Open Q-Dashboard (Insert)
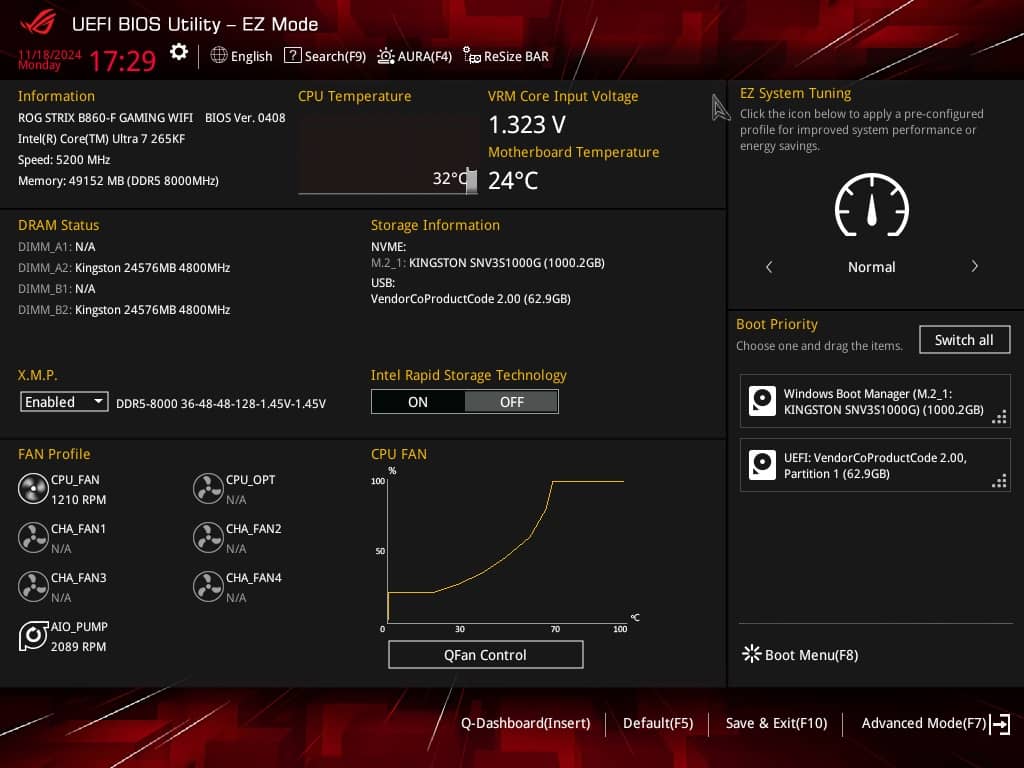Screen dimensions: 1024x768 (526, 723)
